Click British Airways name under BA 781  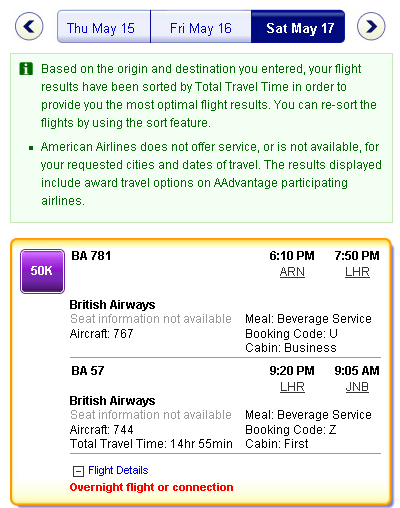click(112, 305)
